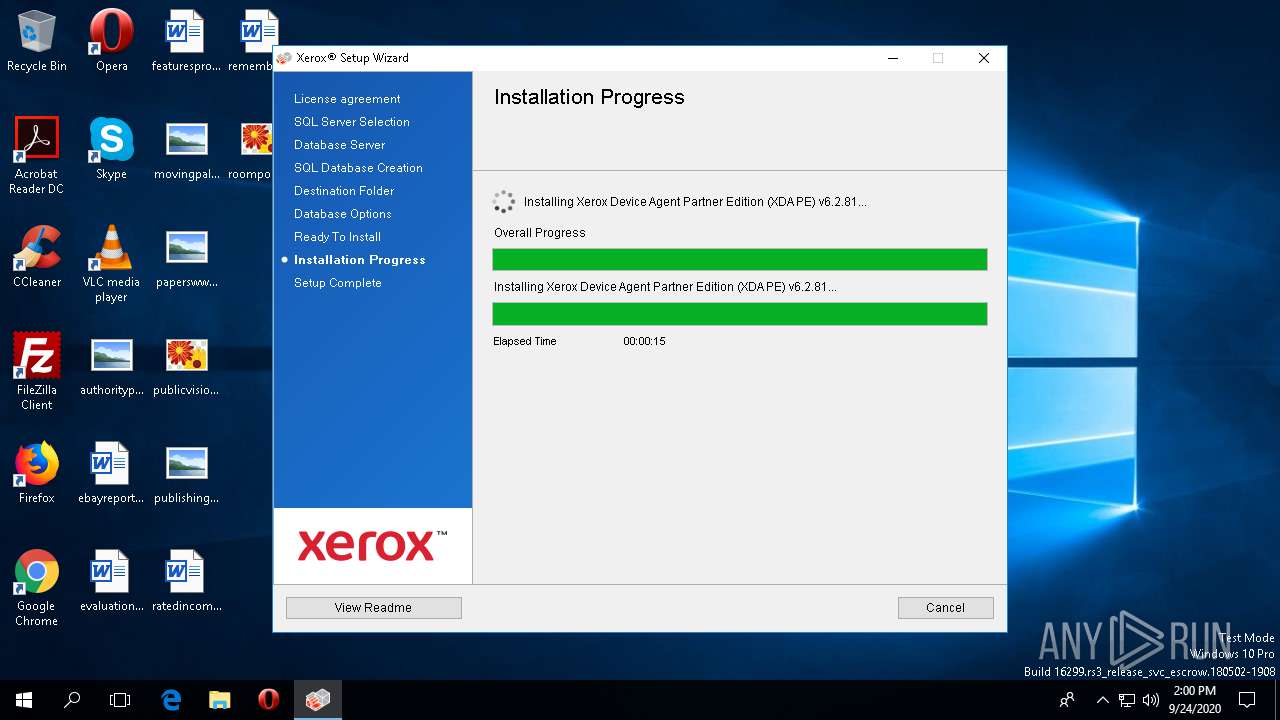Cancel the Xerox installation
The height and width of the screenshot is (720, 1280).
point(945,608)
